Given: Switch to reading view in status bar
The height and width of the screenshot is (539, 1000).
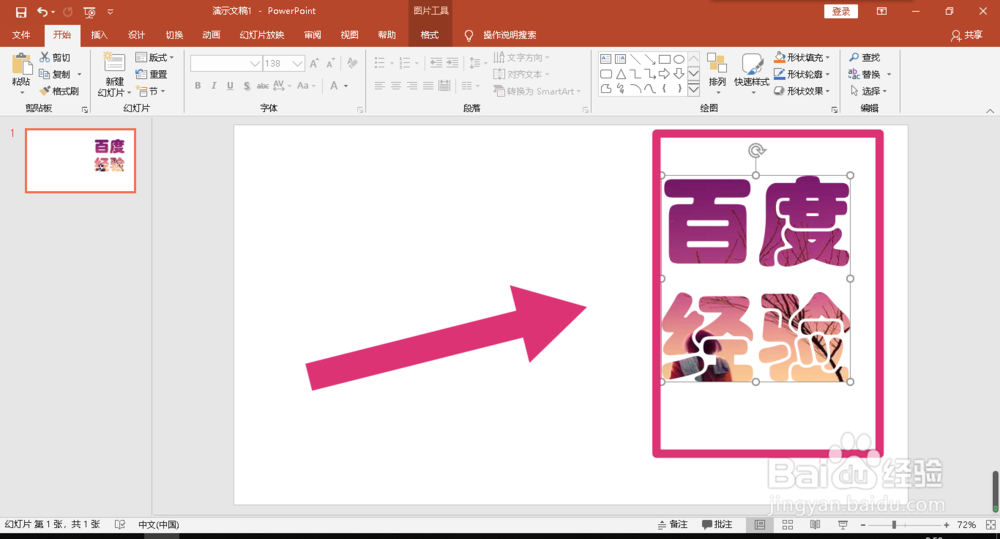Looking at the screenshot, I should point(814,524).
